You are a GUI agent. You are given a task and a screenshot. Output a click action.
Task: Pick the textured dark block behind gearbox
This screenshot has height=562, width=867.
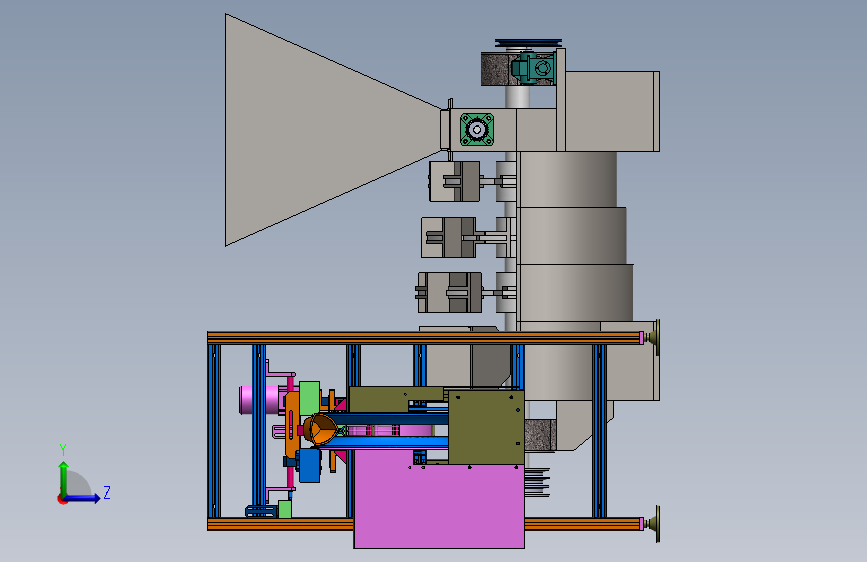pyautogui.click(x=496, y=69)
